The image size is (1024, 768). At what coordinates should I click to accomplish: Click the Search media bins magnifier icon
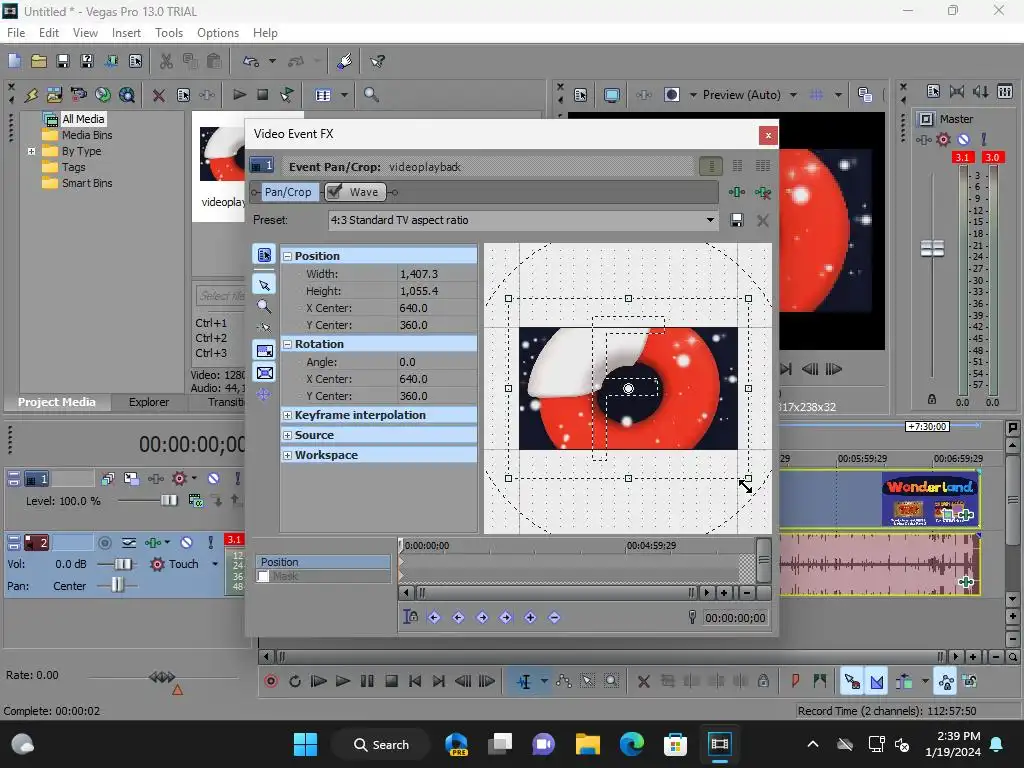coord(371,95)
